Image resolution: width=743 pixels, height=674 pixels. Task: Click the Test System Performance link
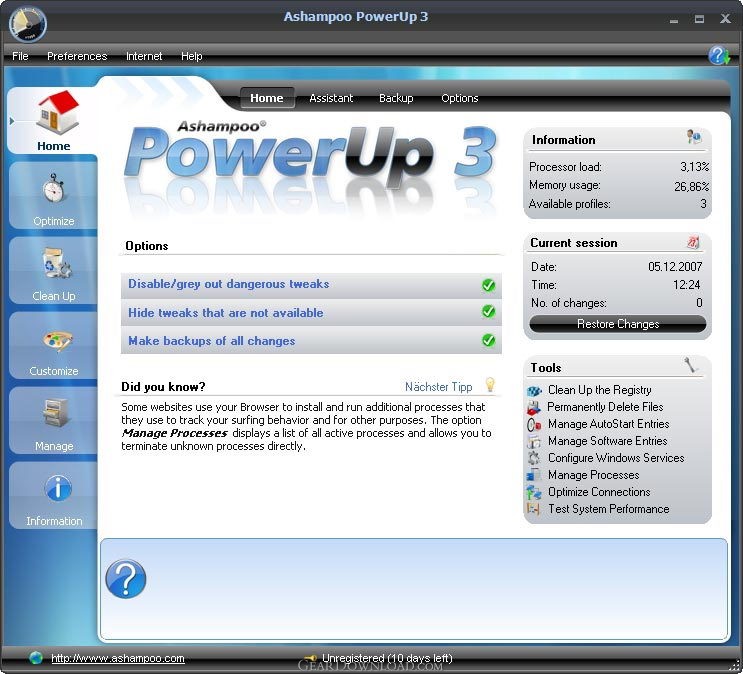608,509
